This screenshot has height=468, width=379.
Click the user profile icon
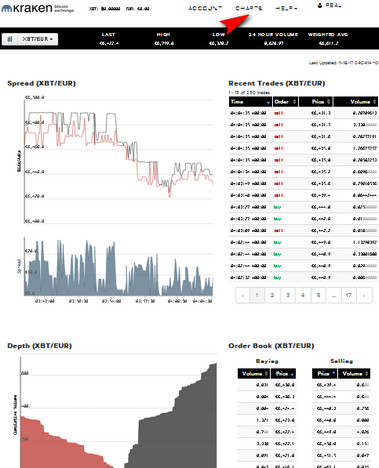click(x=320, y=5)
